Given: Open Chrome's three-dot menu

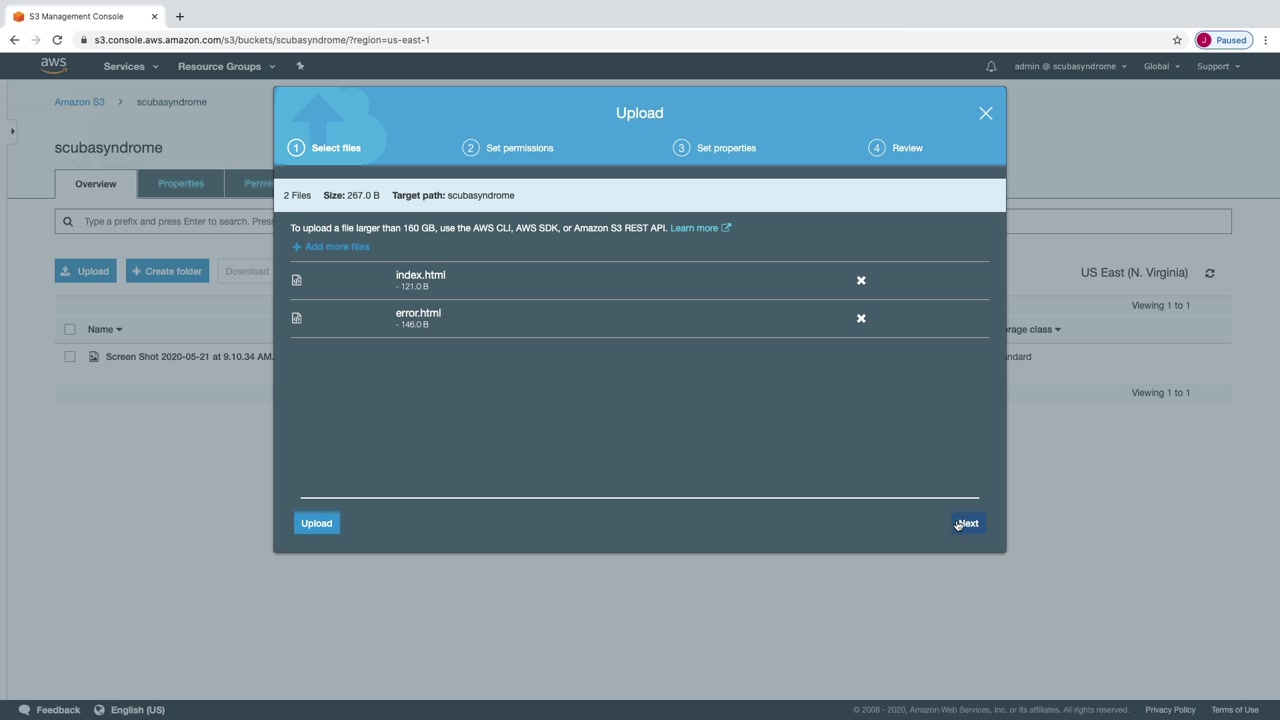Looking at the screenshot, I should 1266,40.
